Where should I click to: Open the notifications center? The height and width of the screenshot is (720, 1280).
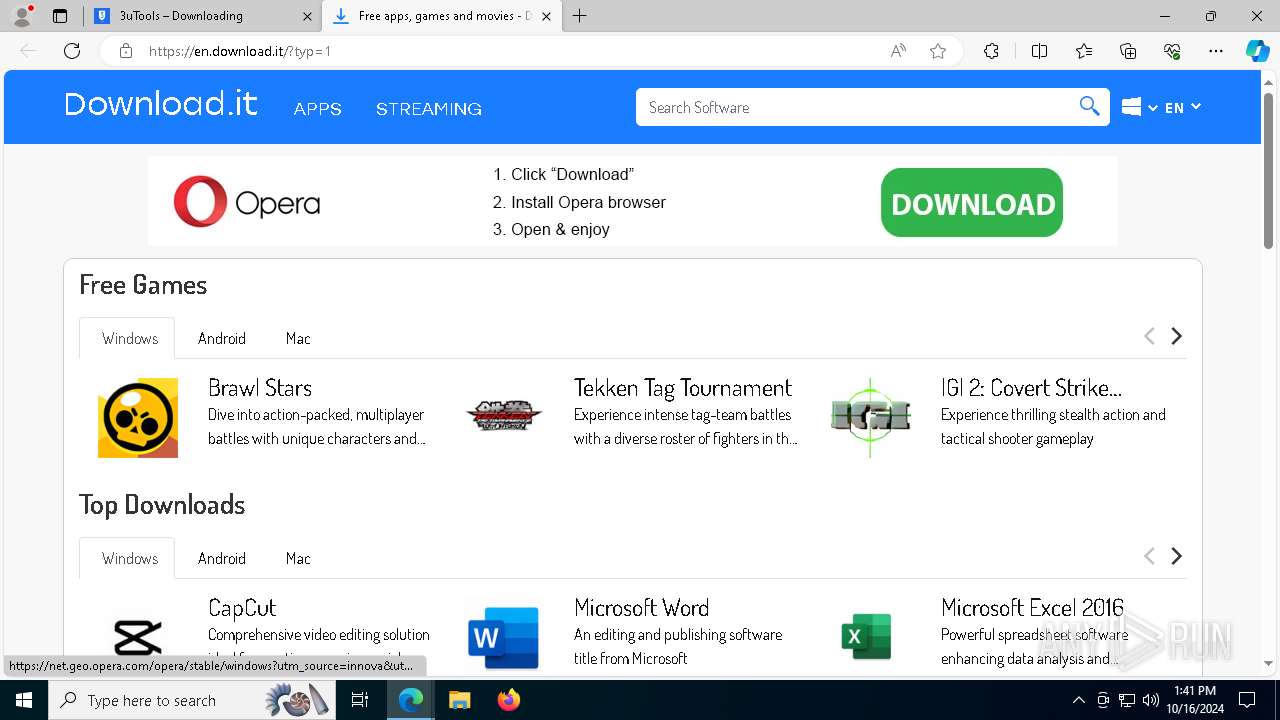point(1247,700)
